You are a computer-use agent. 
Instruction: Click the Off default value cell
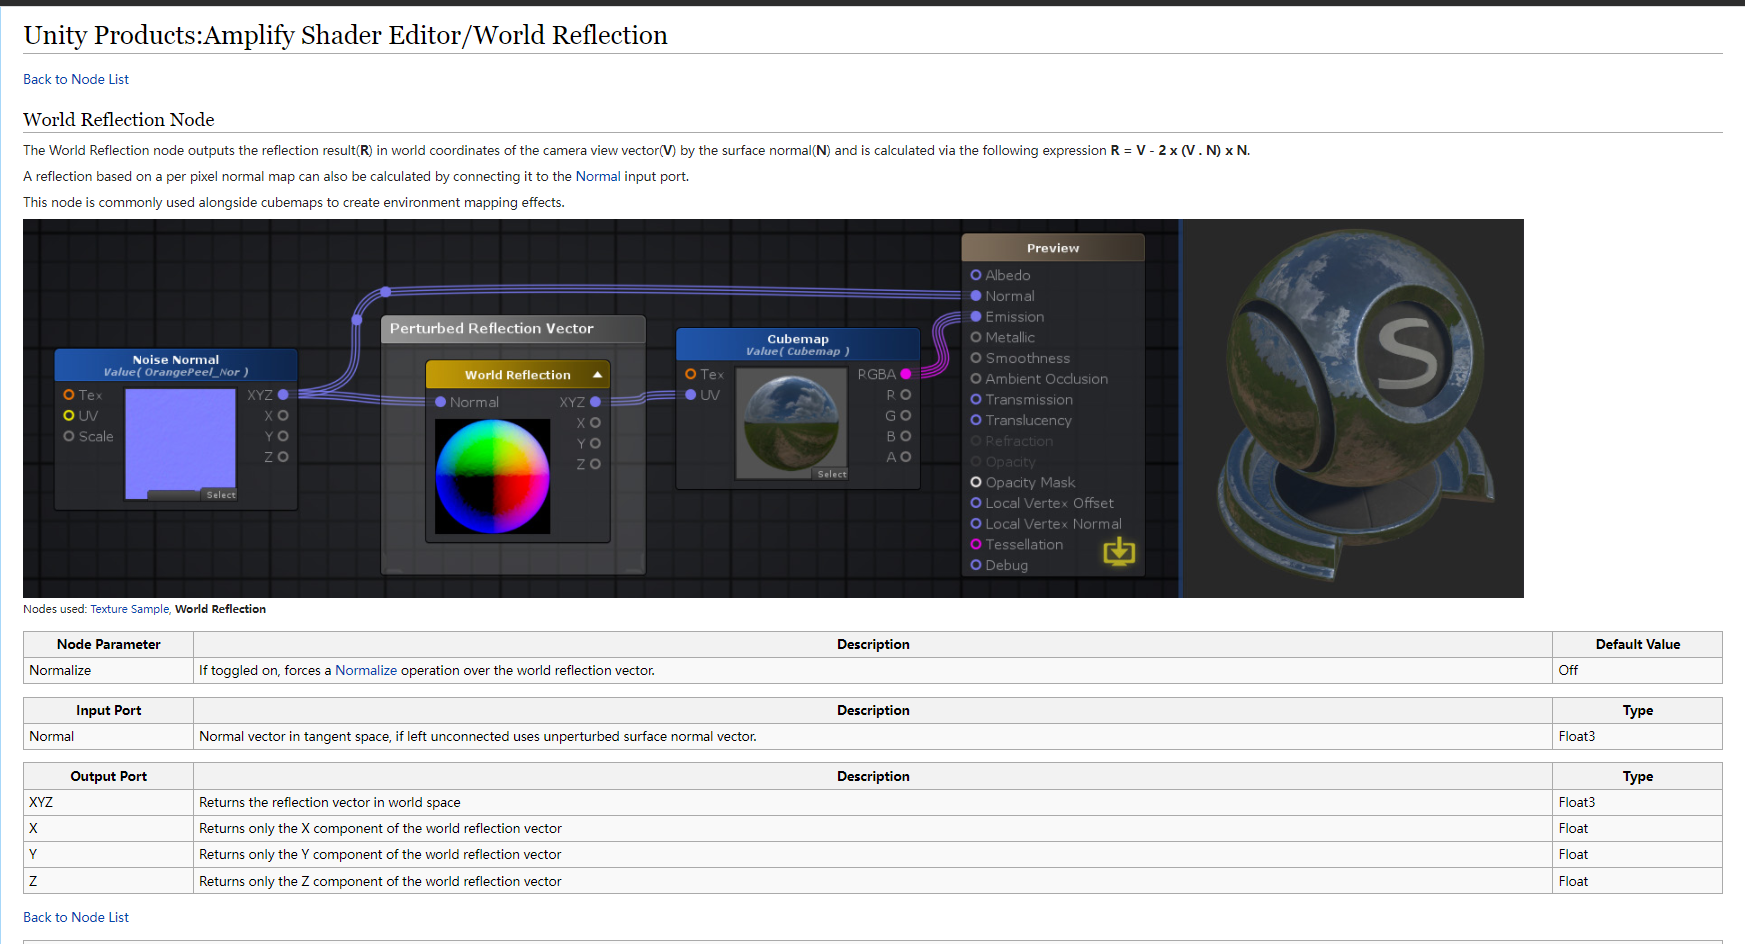tap(1638, 670)
